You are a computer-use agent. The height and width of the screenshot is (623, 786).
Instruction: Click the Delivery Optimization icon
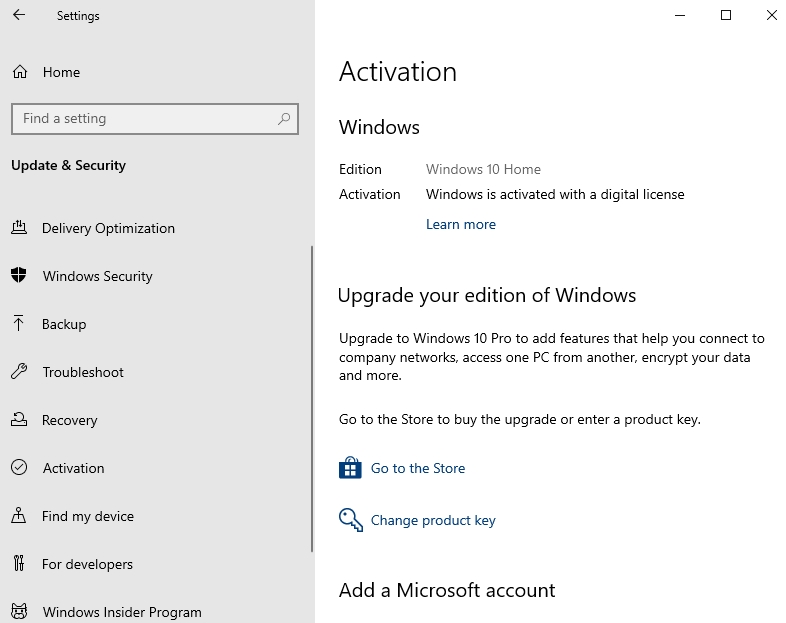click(19, 228)
